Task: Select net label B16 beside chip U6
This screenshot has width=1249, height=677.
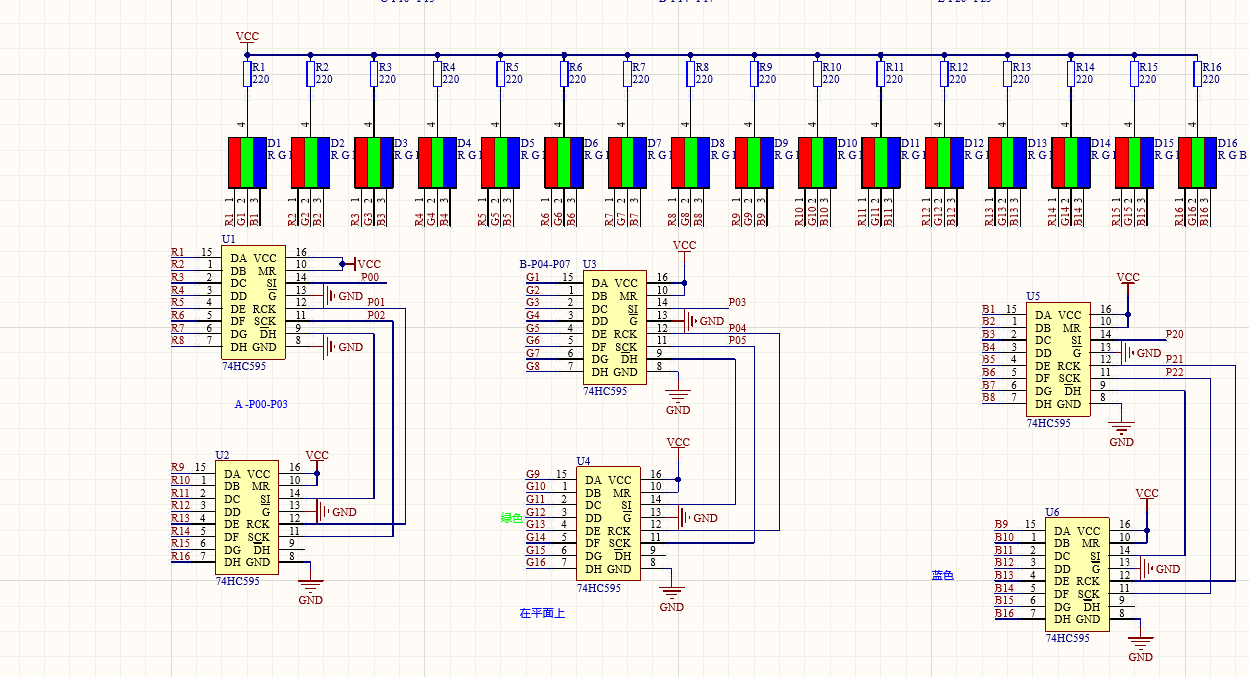Action: pos(1005,613)
